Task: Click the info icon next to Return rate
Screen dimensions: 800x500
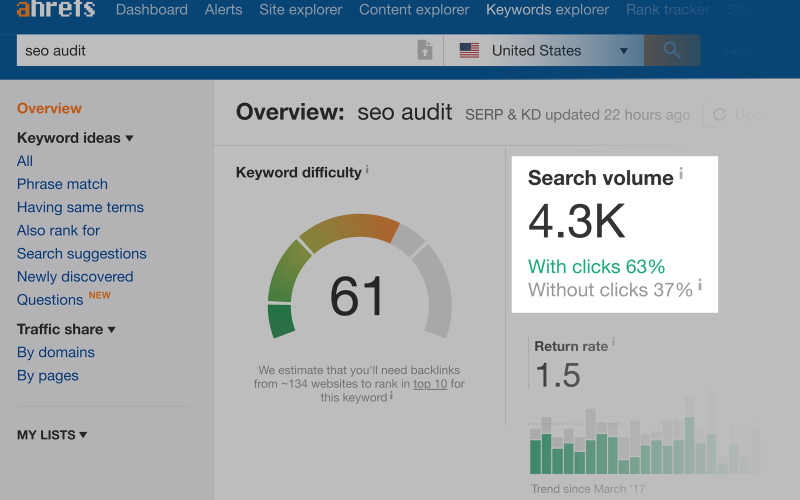Action: pyautogui.click(x=613, y=343)
